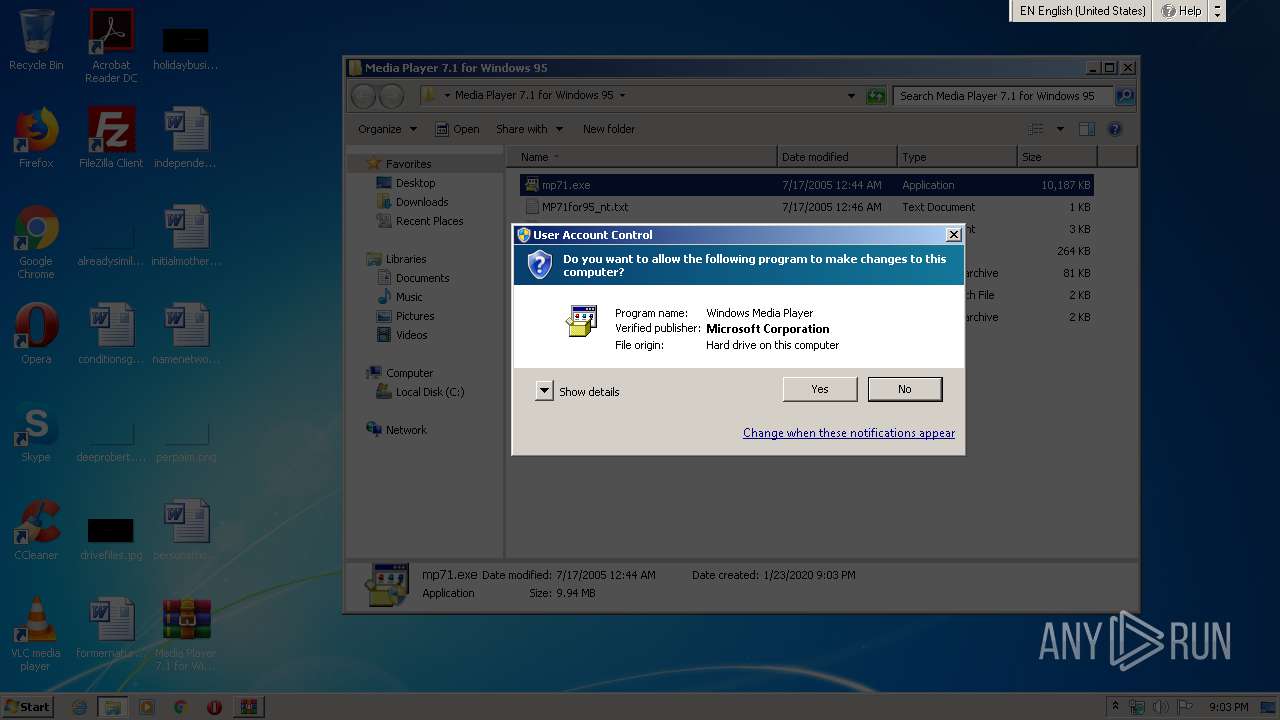Open Windows Media Player taskbar icon

147,707
